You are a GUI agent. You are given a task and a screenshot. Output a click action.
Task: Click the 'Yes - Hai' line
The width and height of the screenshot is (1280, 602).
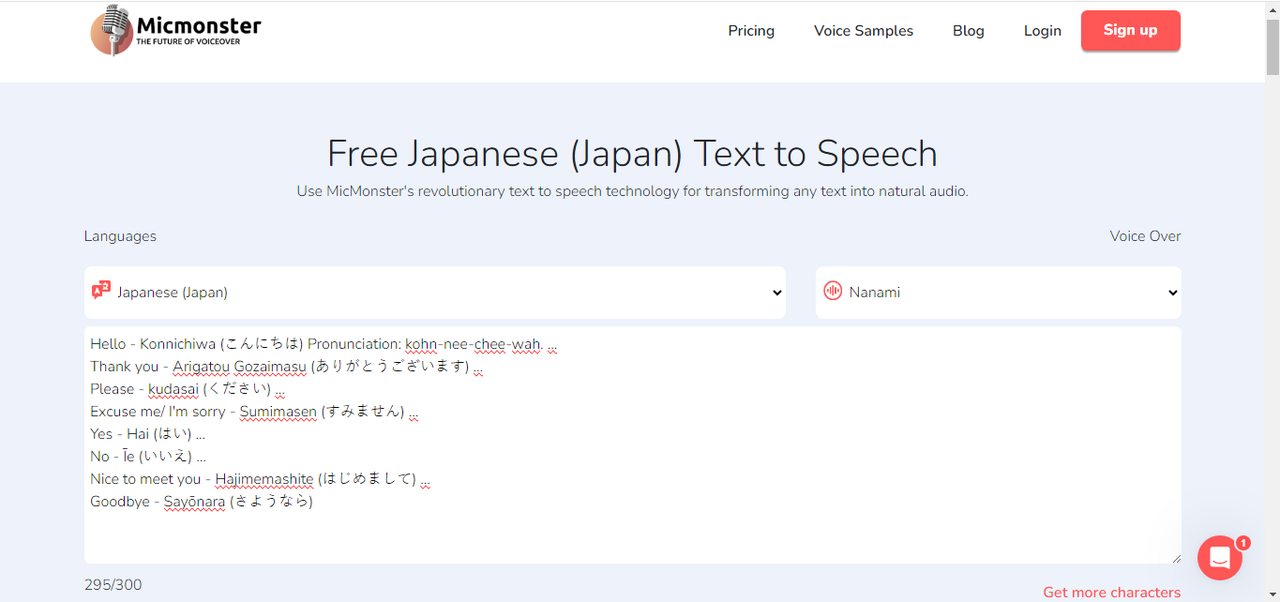click(x=148, y=434)
